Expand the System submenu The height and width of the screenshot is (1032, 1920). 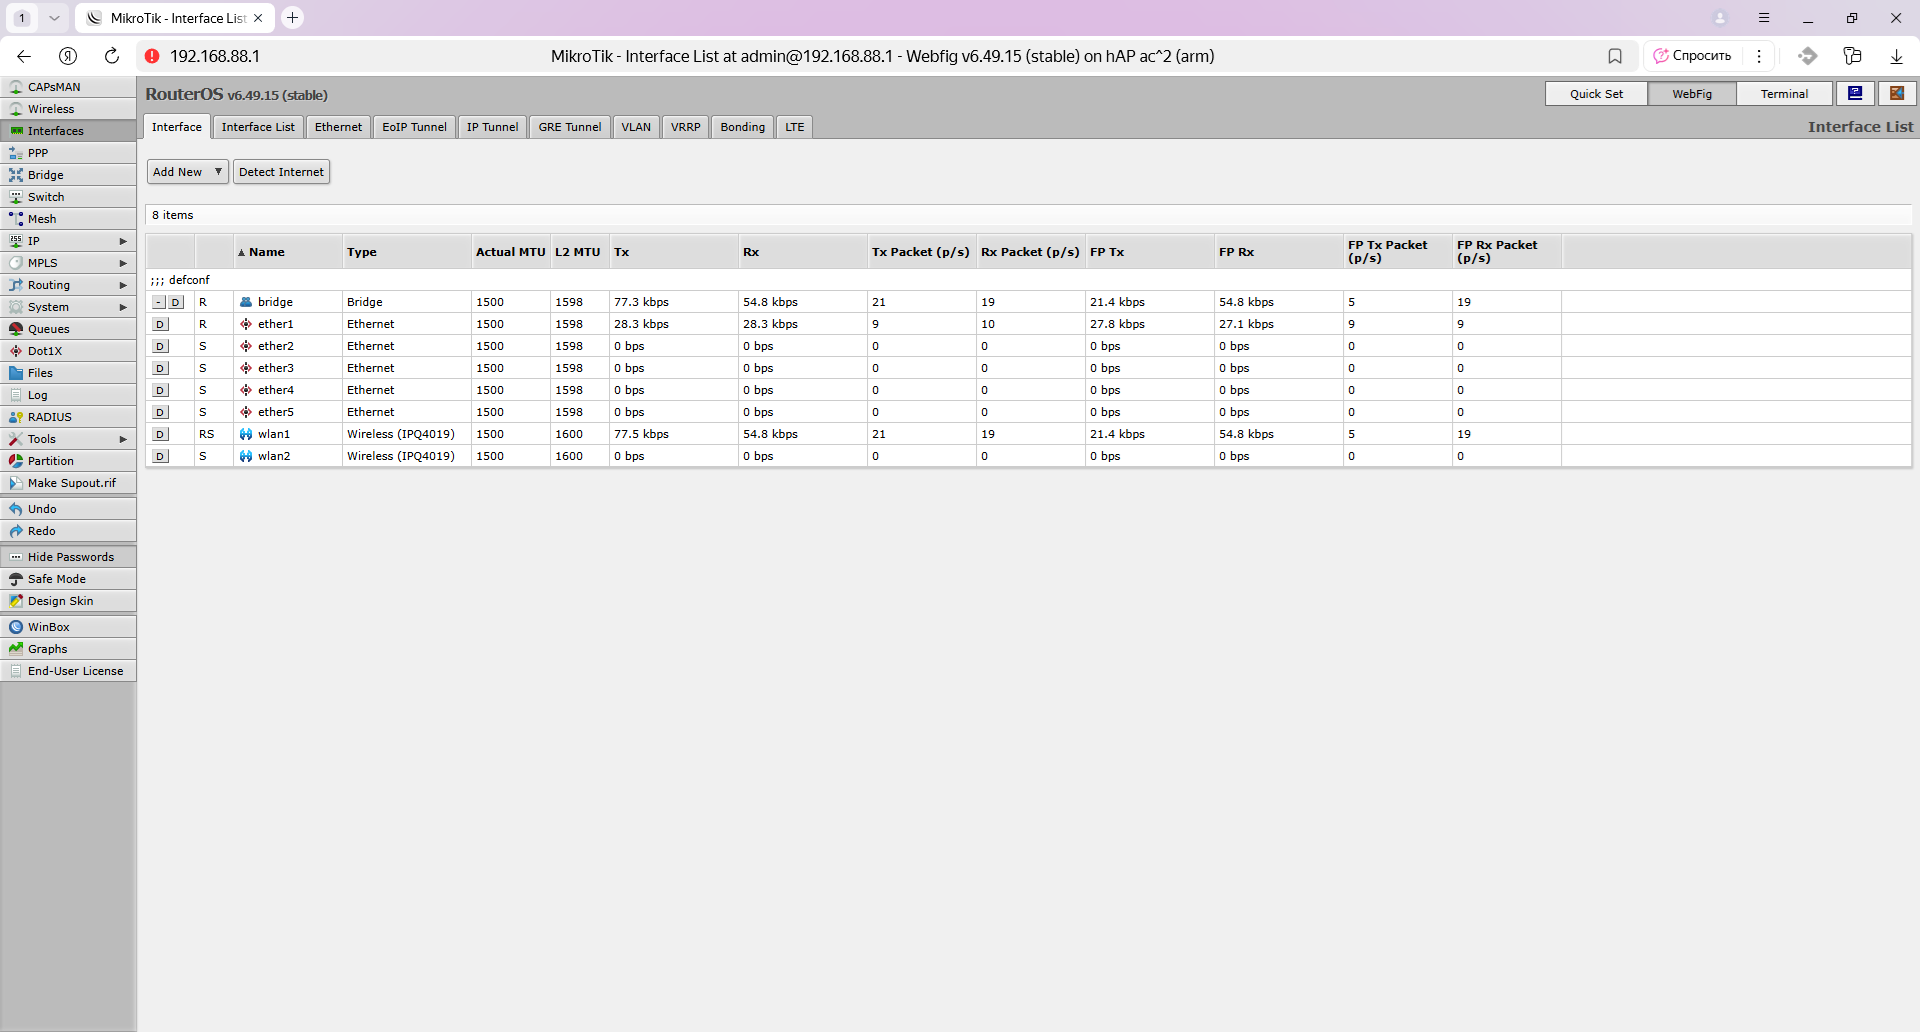(x=68, y=307)
